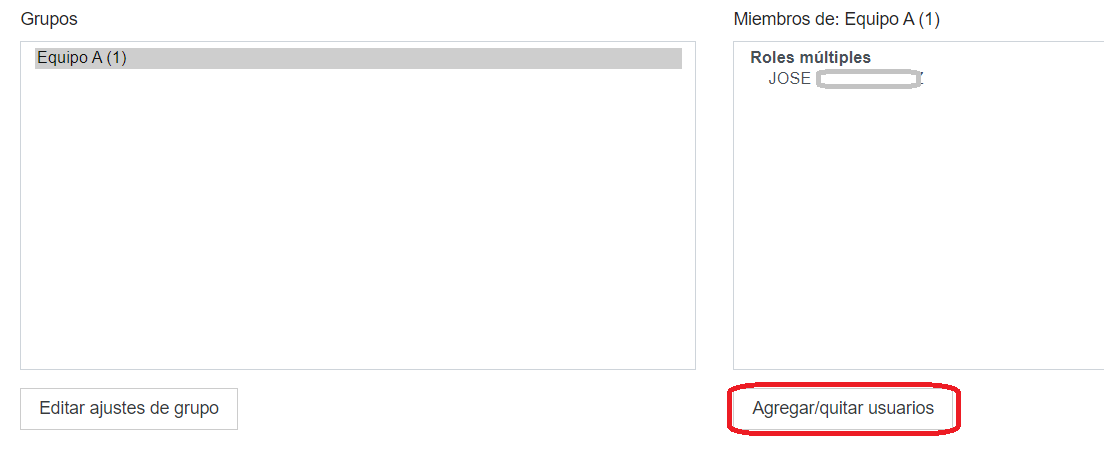1104x453 pixels.
Task: Focus the group members selection box
Action: [x=918, y=205]
